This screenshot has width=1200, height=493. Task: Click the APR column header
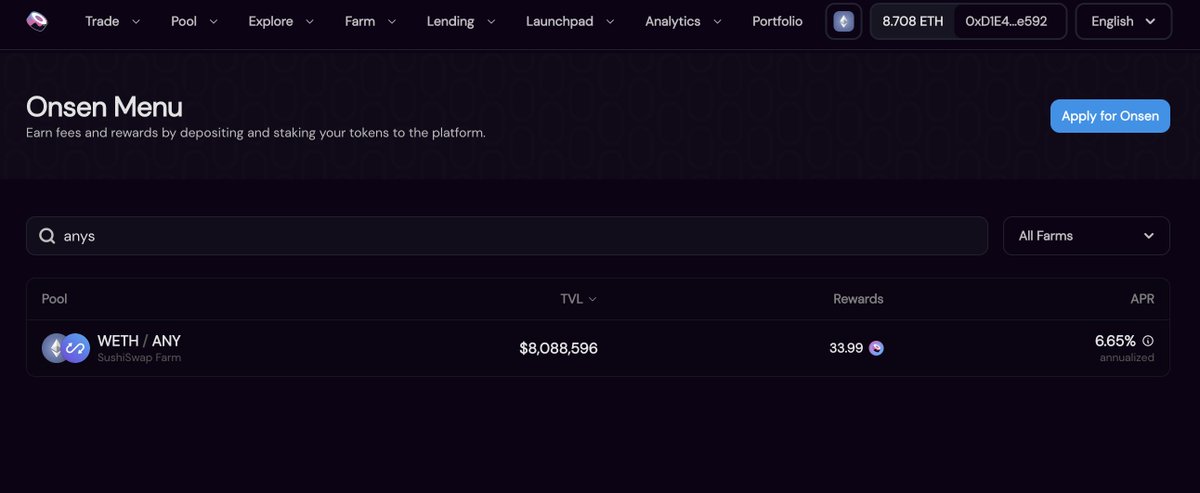pos(1142,299)
